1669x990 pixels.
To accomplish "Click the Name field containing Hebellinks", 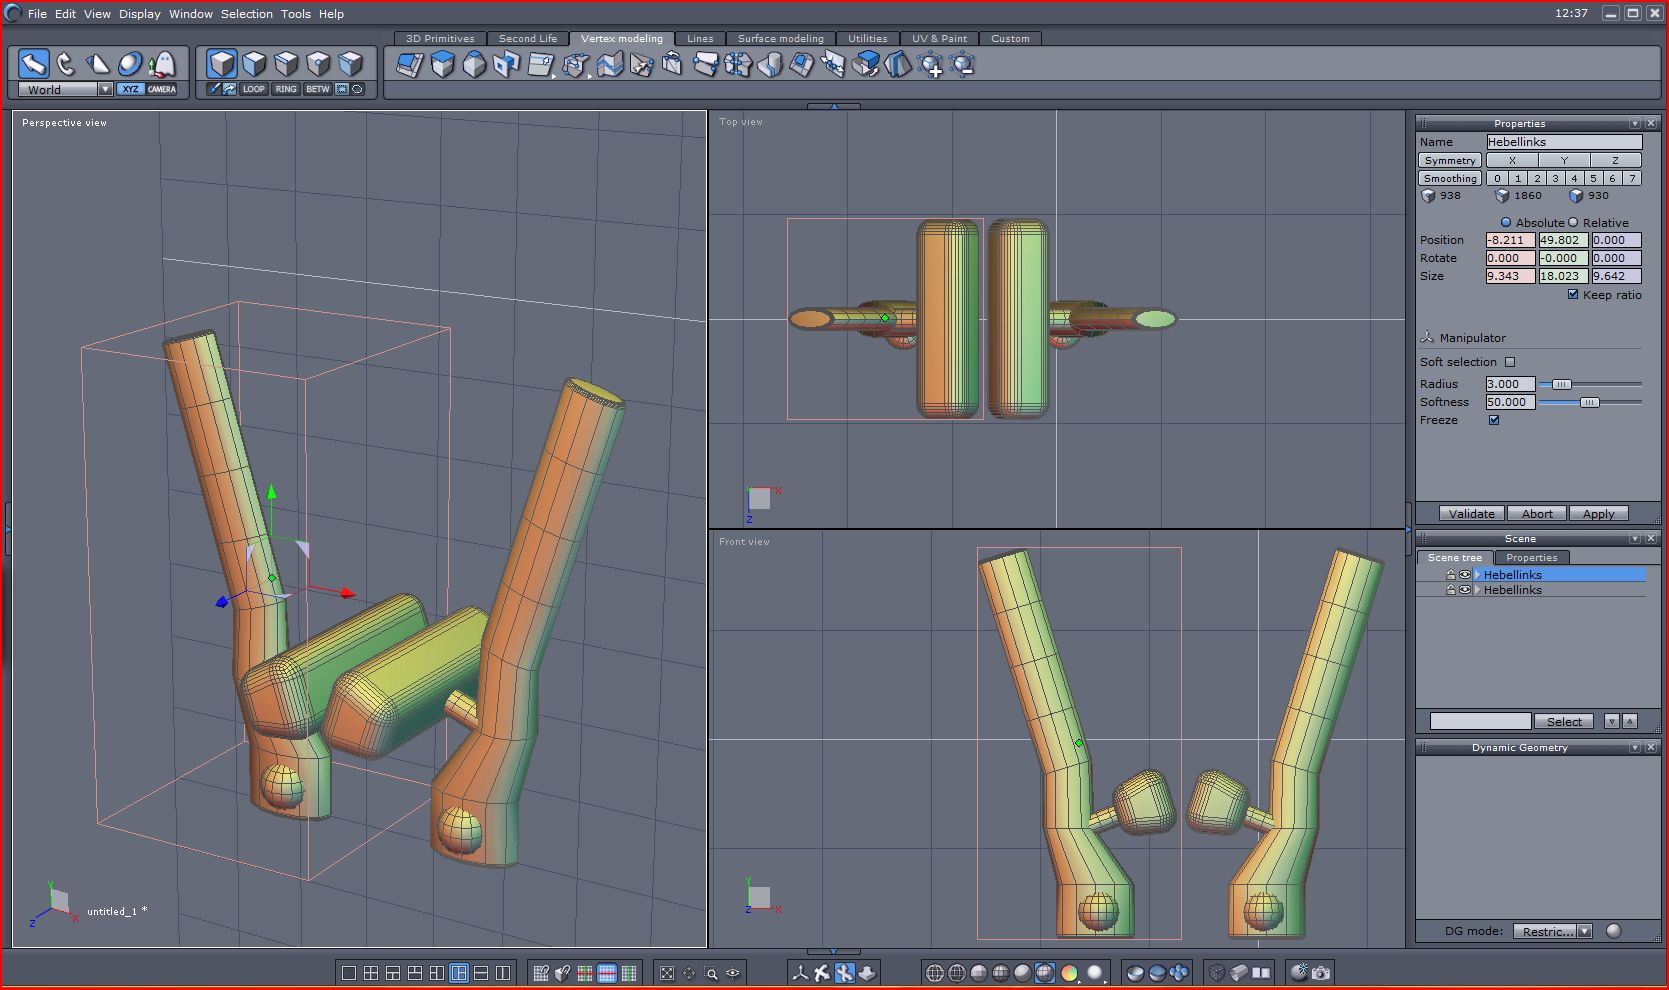I will (1564, 142).
